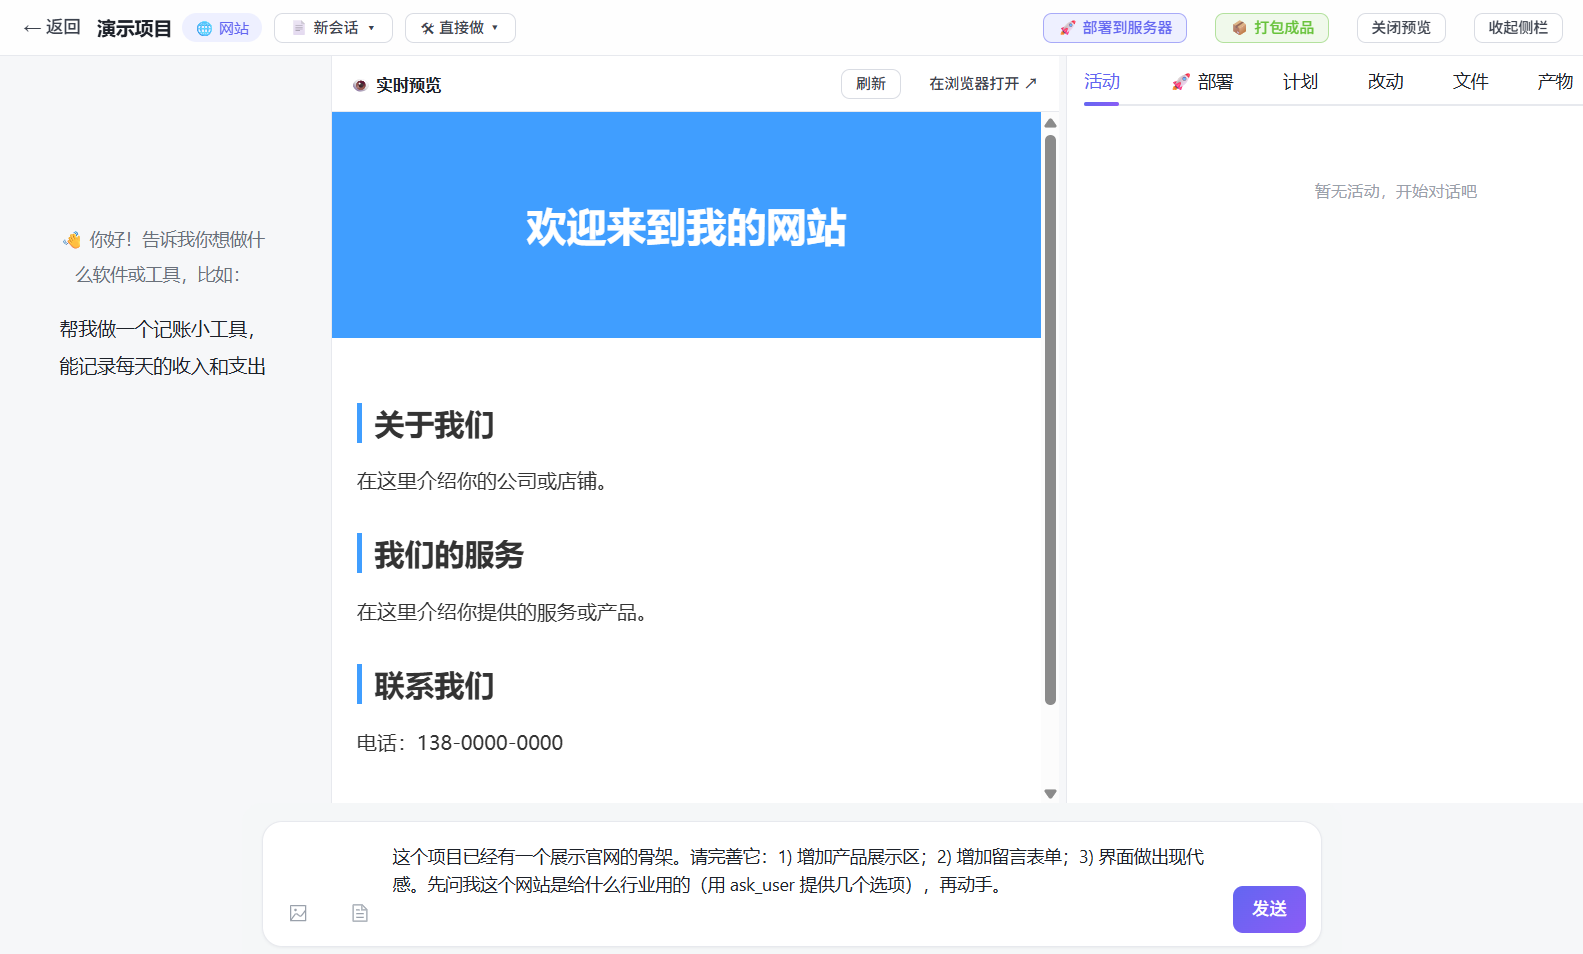Image resolution: width=1583 pixels, height=954 pixels.
Task: Toggle 关闭预览 button
Action: (1401, 28)
